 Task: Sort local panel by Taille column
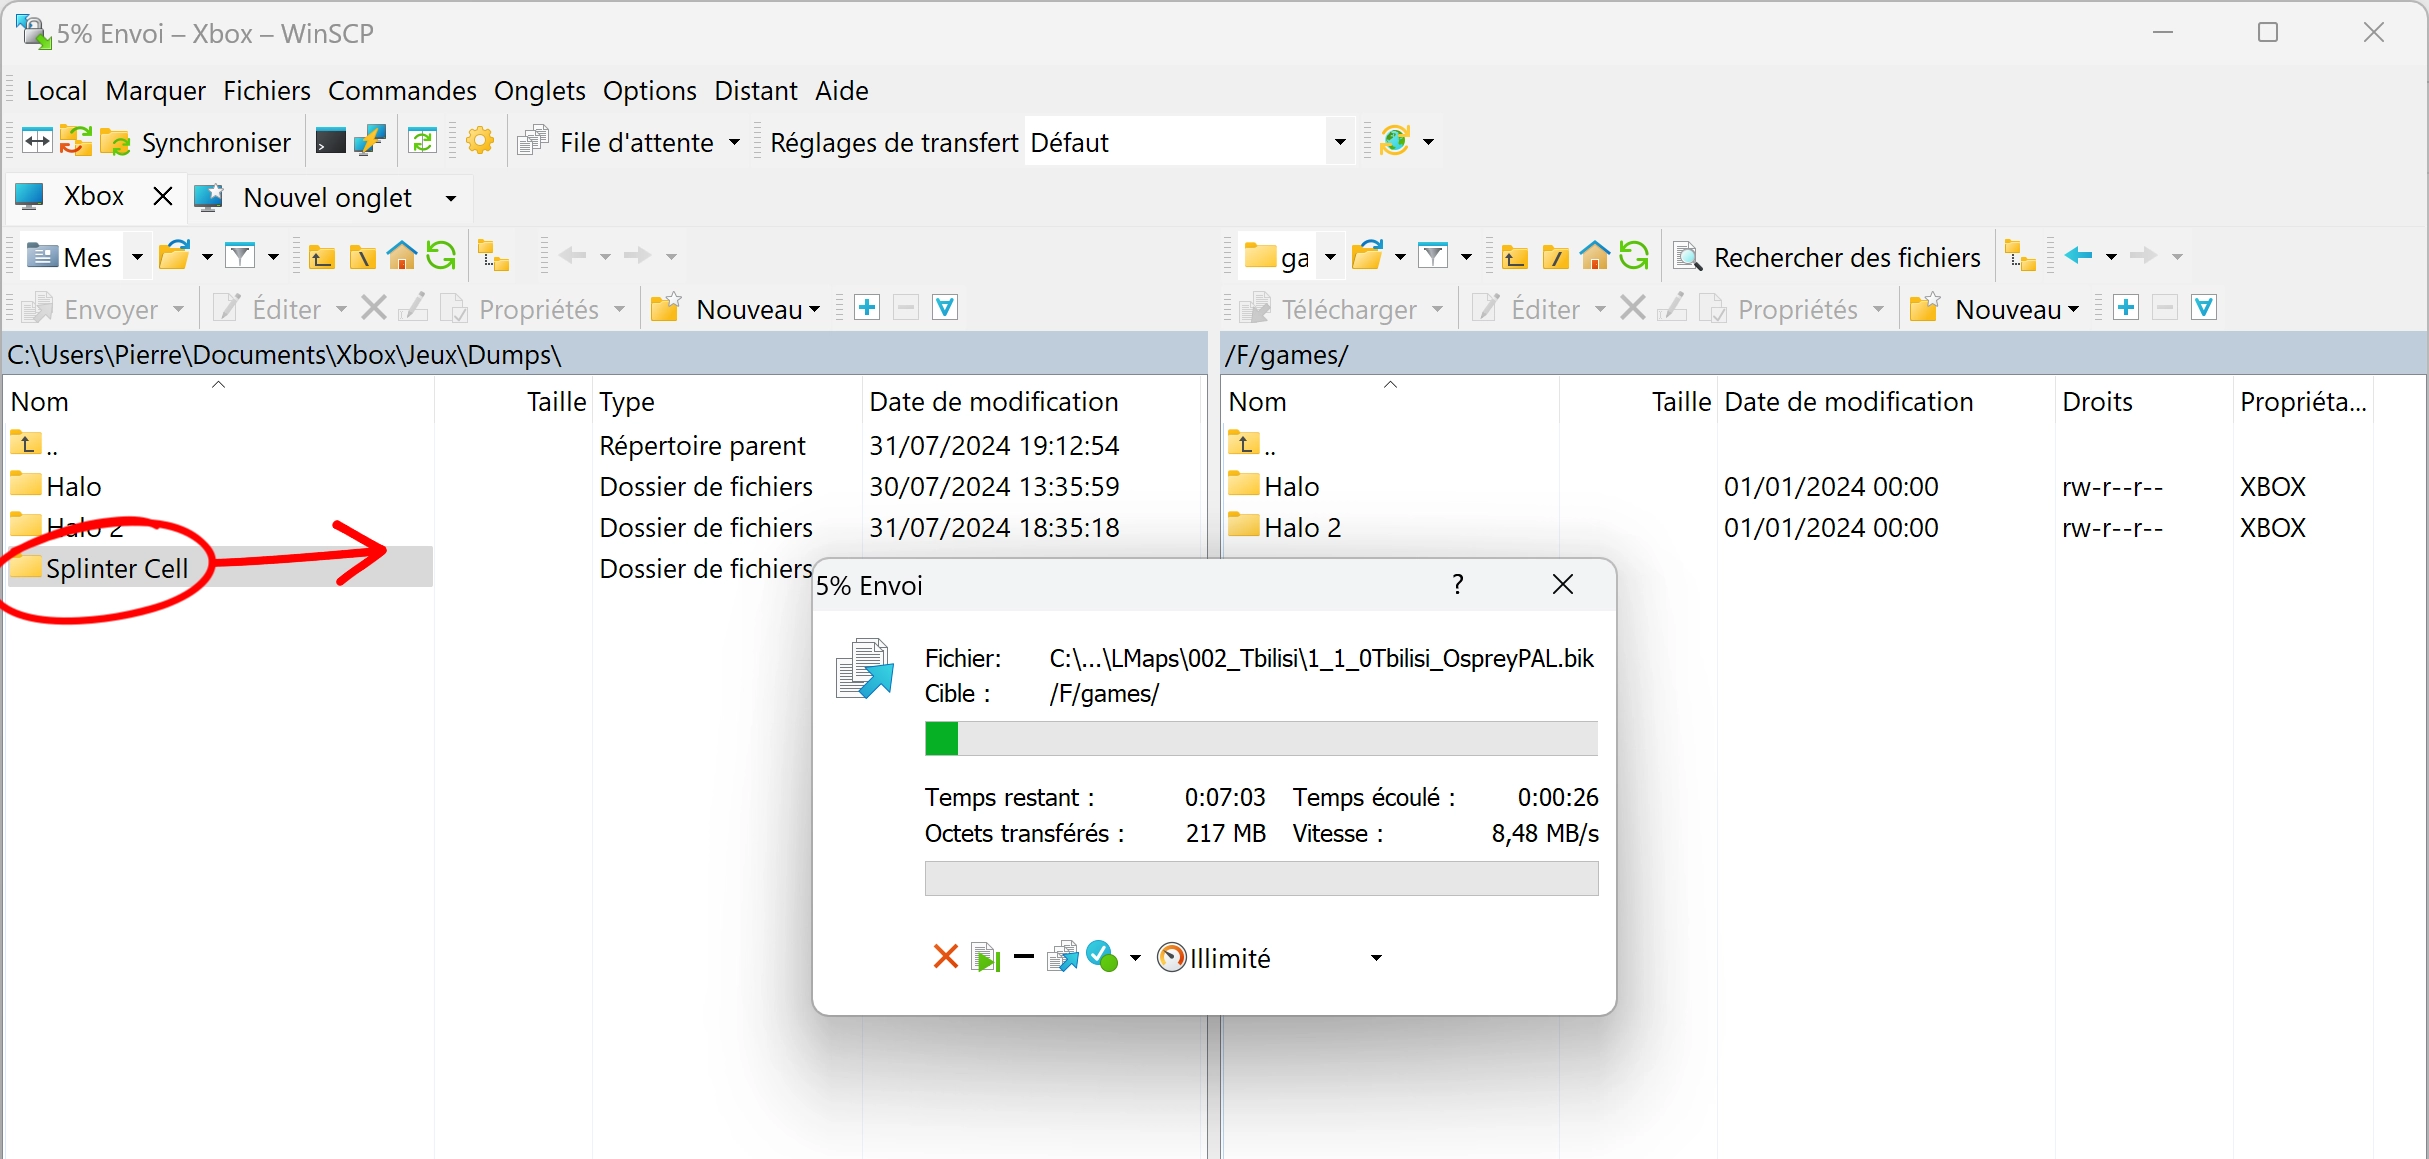pos(556,401)
